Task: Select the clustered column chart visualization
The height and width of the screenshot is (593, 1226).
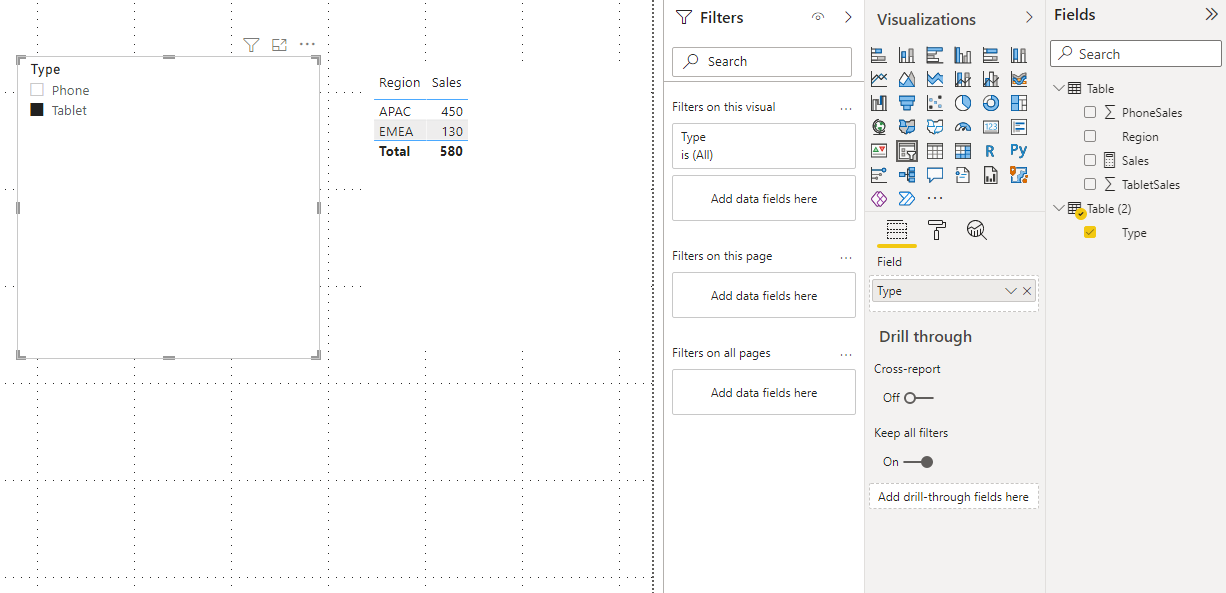Action: (963, 55)
